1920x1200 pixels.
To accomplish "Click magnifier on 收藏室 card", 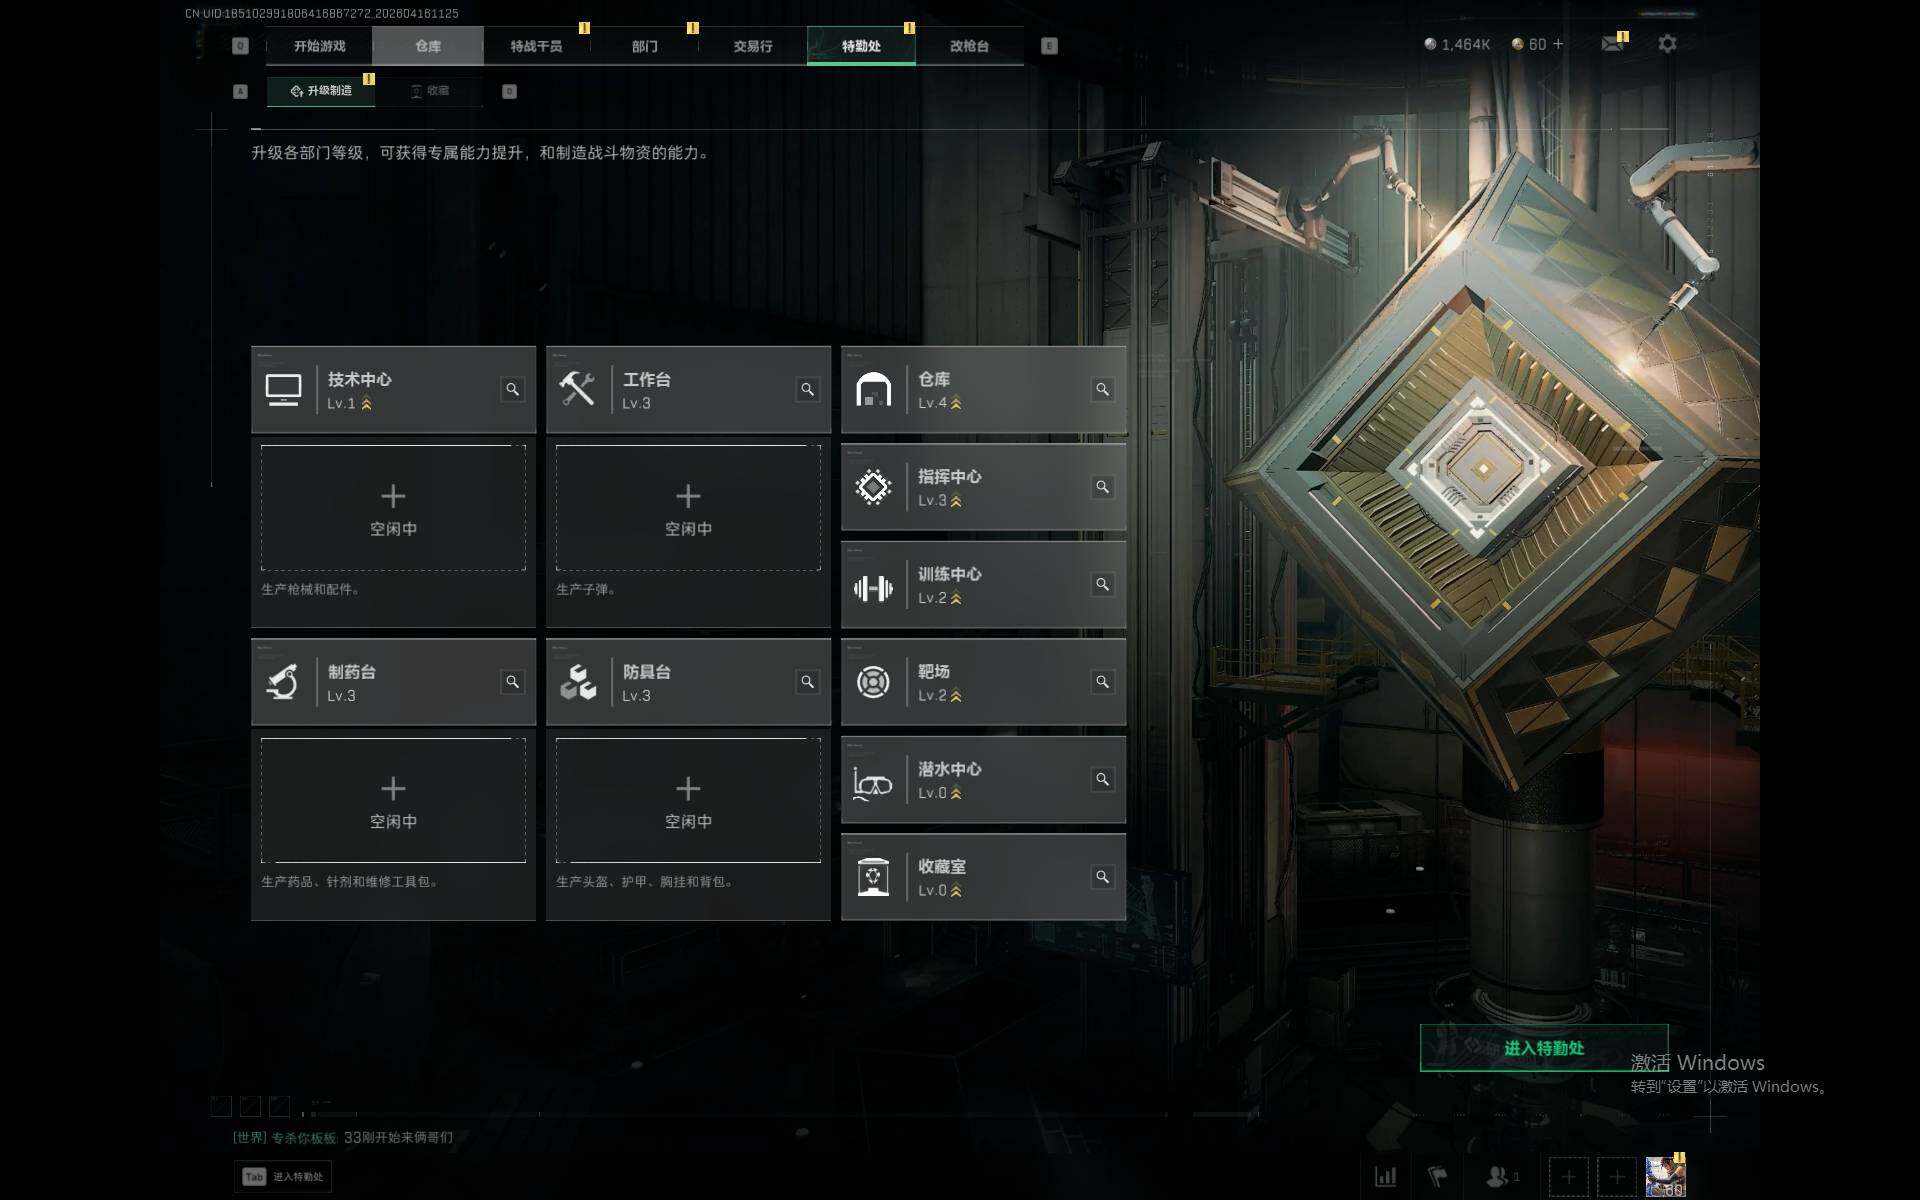I will click(1102, 877).
